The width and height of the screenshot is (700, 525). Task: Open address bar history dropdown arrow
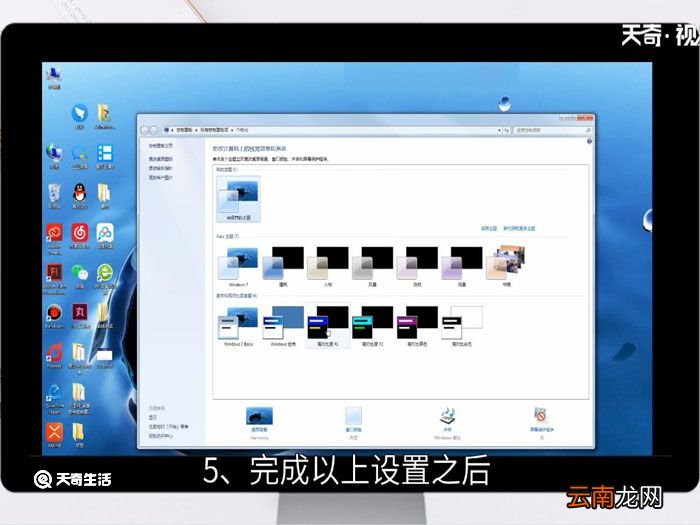point(499,130)
